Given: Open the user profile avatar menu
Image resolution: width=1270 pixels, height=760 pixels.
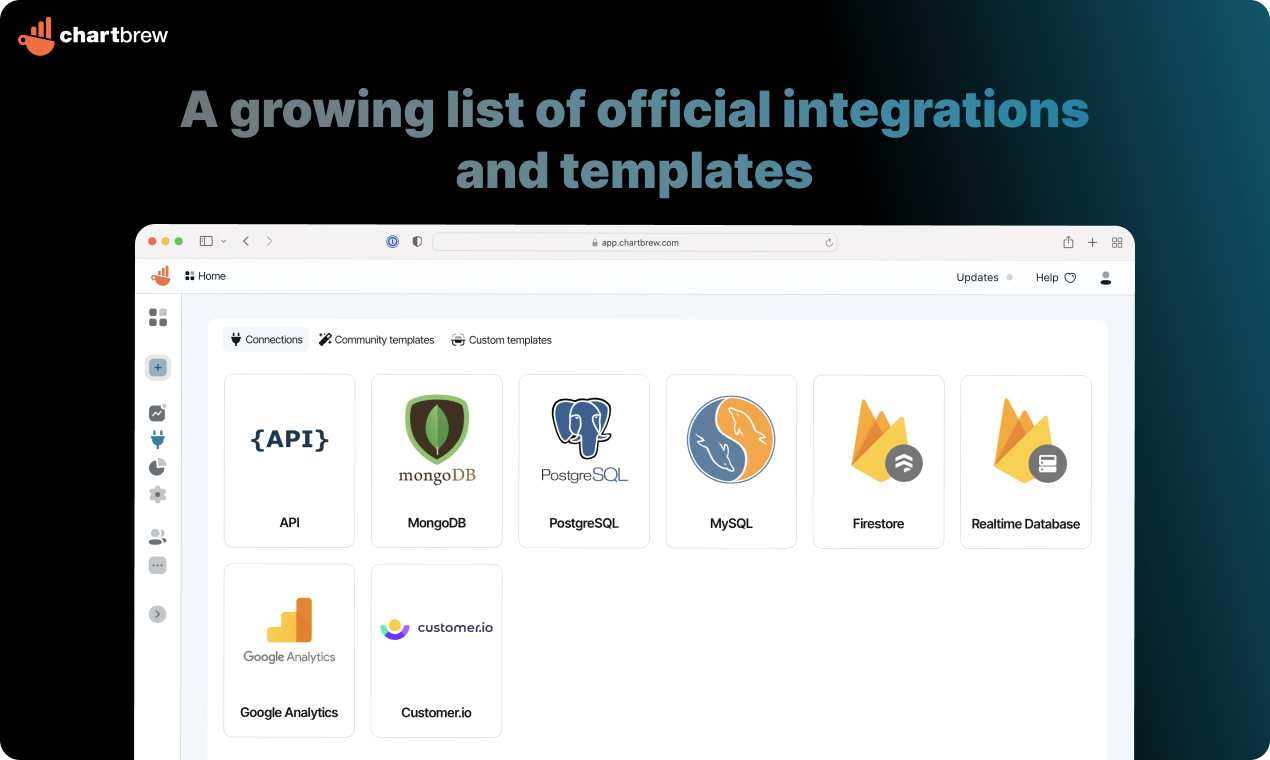Looking at the screenshot, I should pos(1106,277).
